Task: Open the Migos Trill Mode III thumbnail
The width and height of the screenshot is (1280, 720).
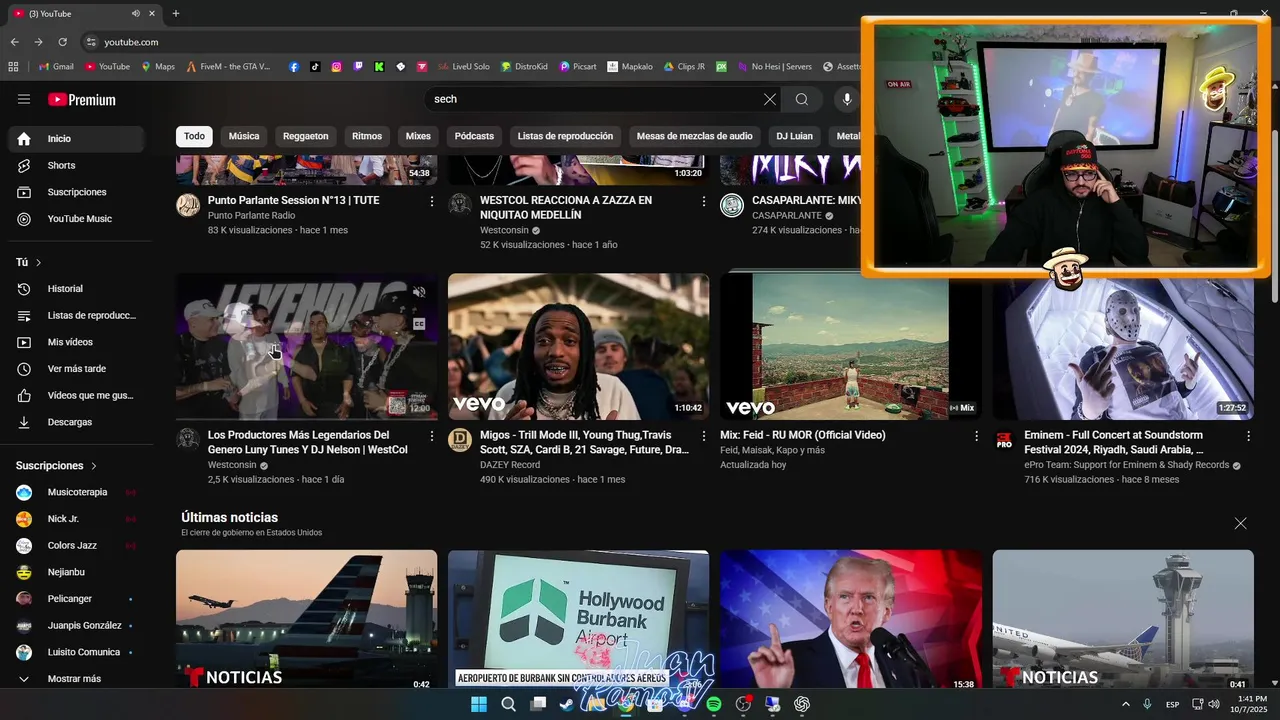Action: pyautogui.click(x=578, y=346)
